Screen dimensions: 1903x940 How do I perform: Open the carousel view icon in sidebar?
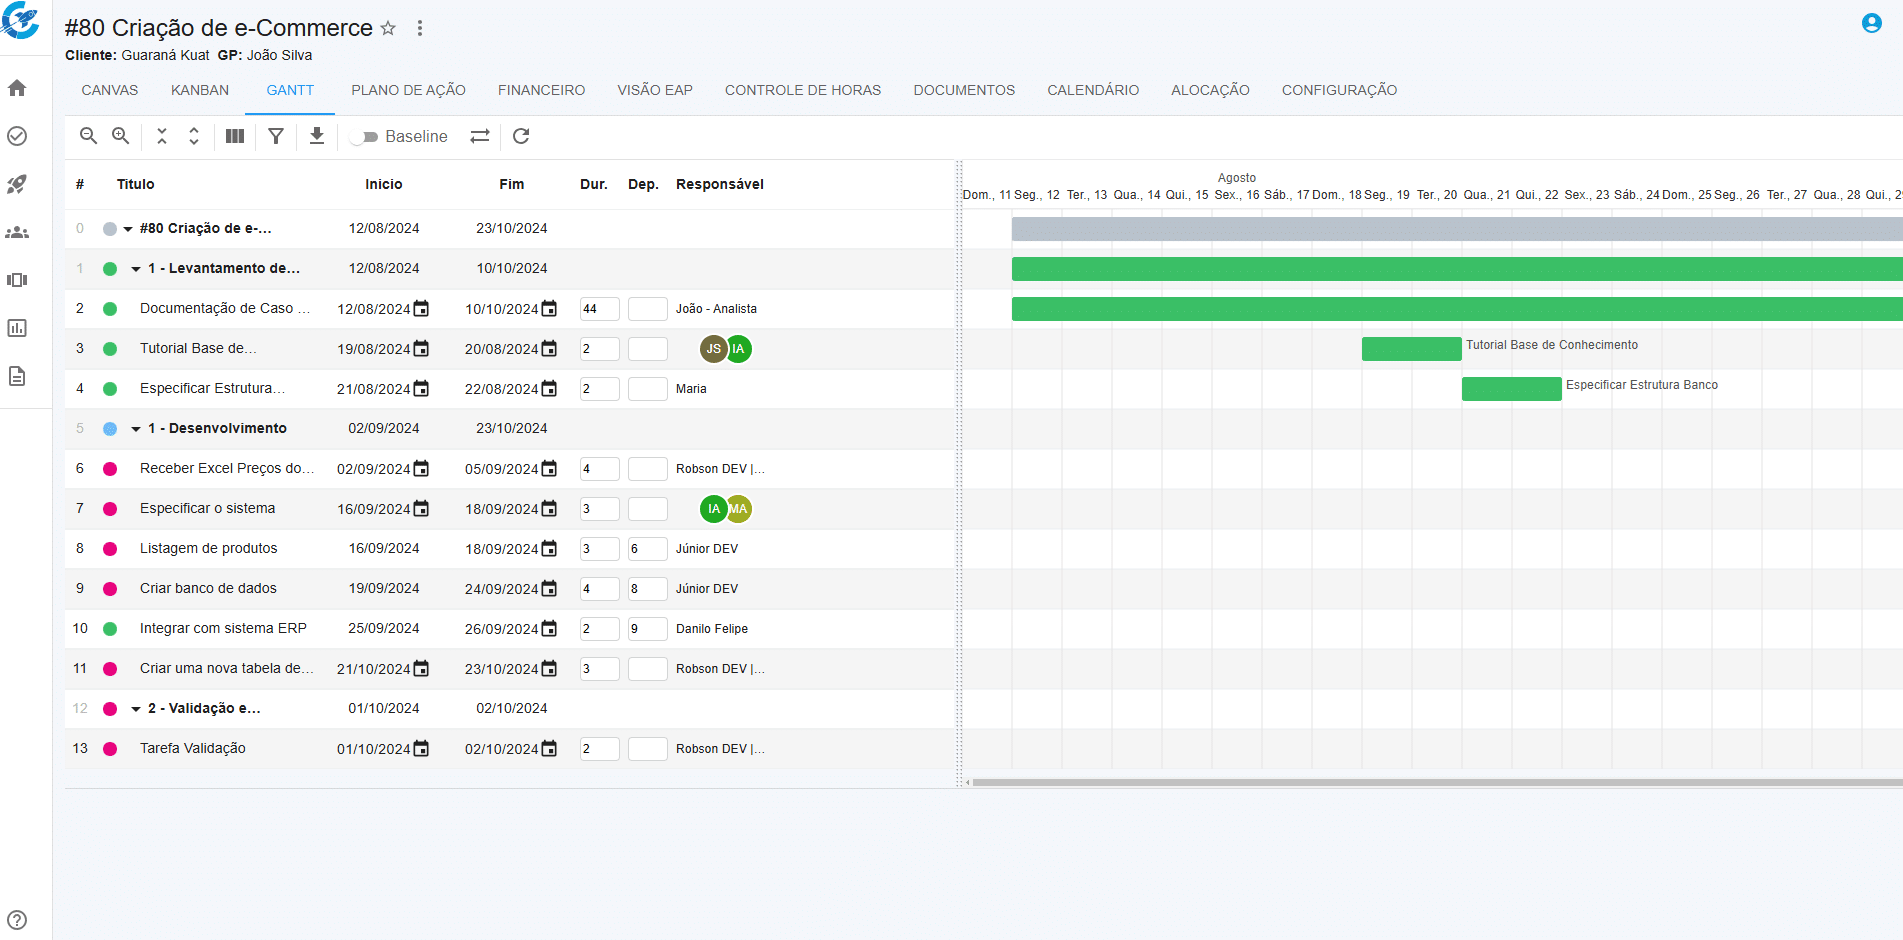tap(17, 280)
